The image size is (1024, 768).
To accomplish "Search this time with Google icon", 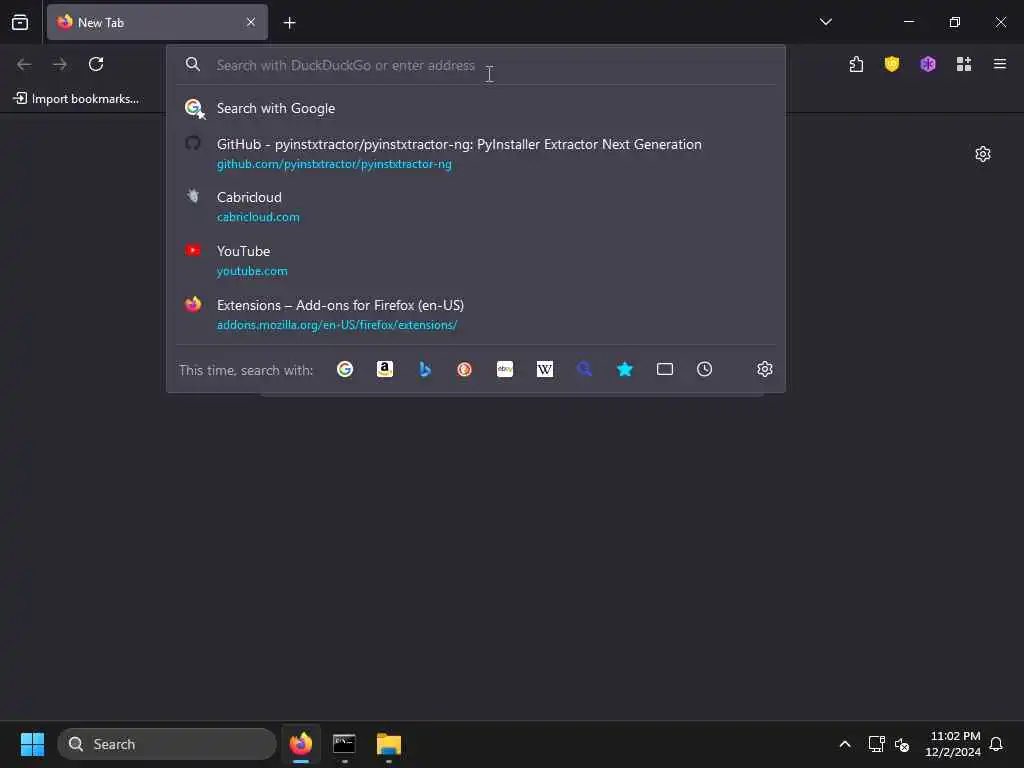I will [345, 370].
